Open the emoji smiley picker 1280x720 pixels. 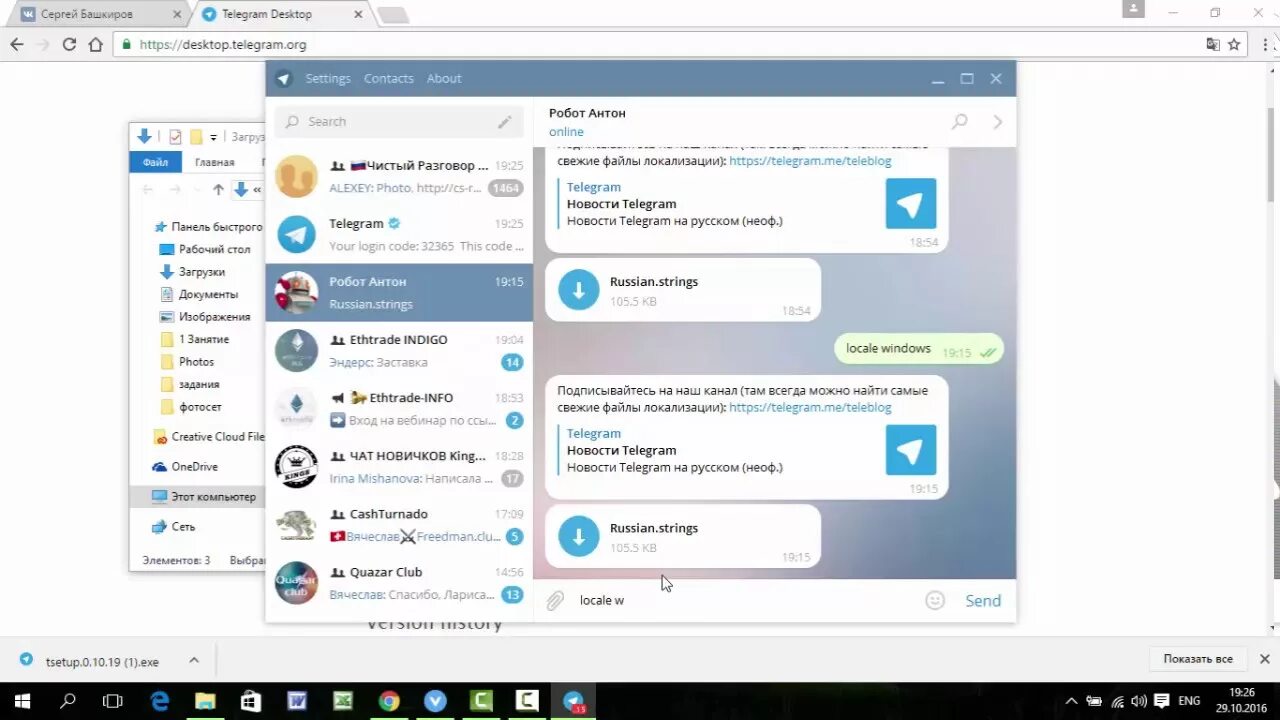point(935,600)
